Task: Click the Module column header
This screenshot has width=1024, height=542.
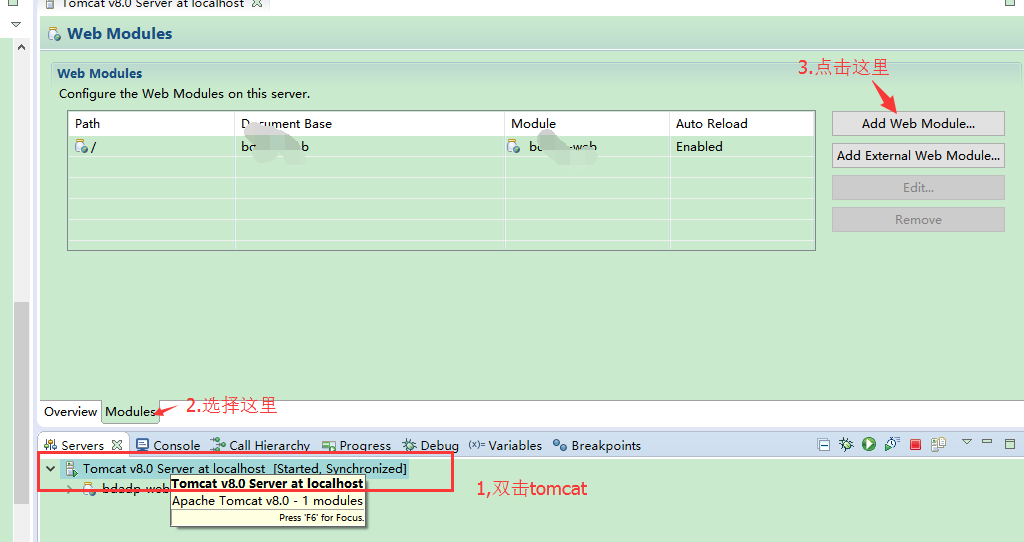Action: click(587, 123)
